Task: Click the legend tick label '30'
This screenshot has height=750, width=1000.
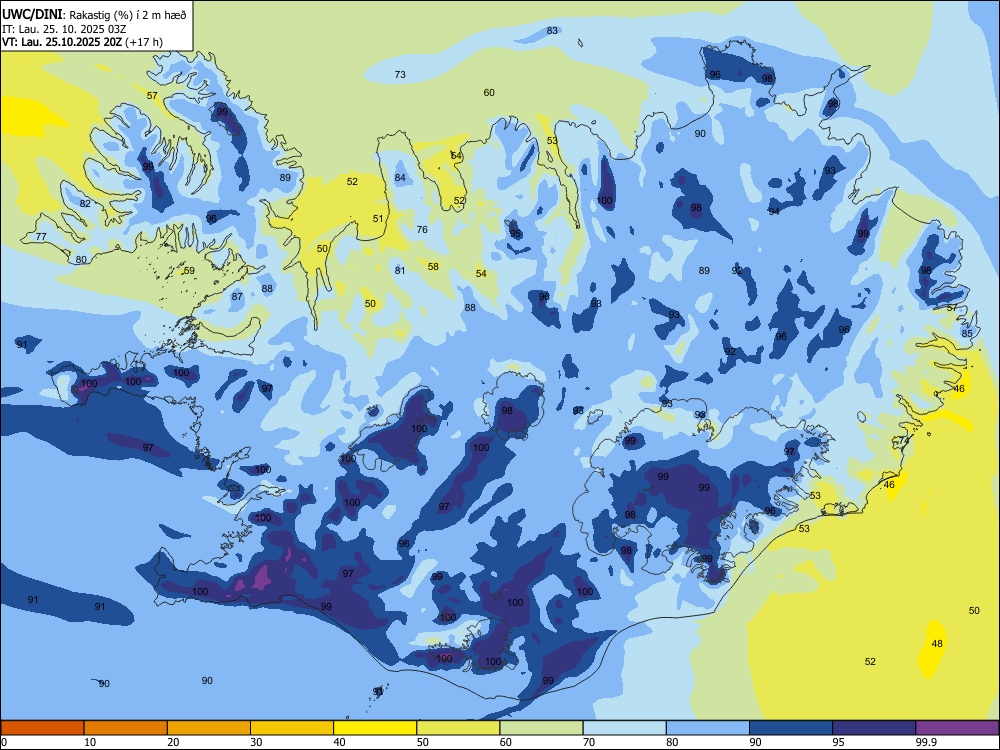Action: coord(256,742)
